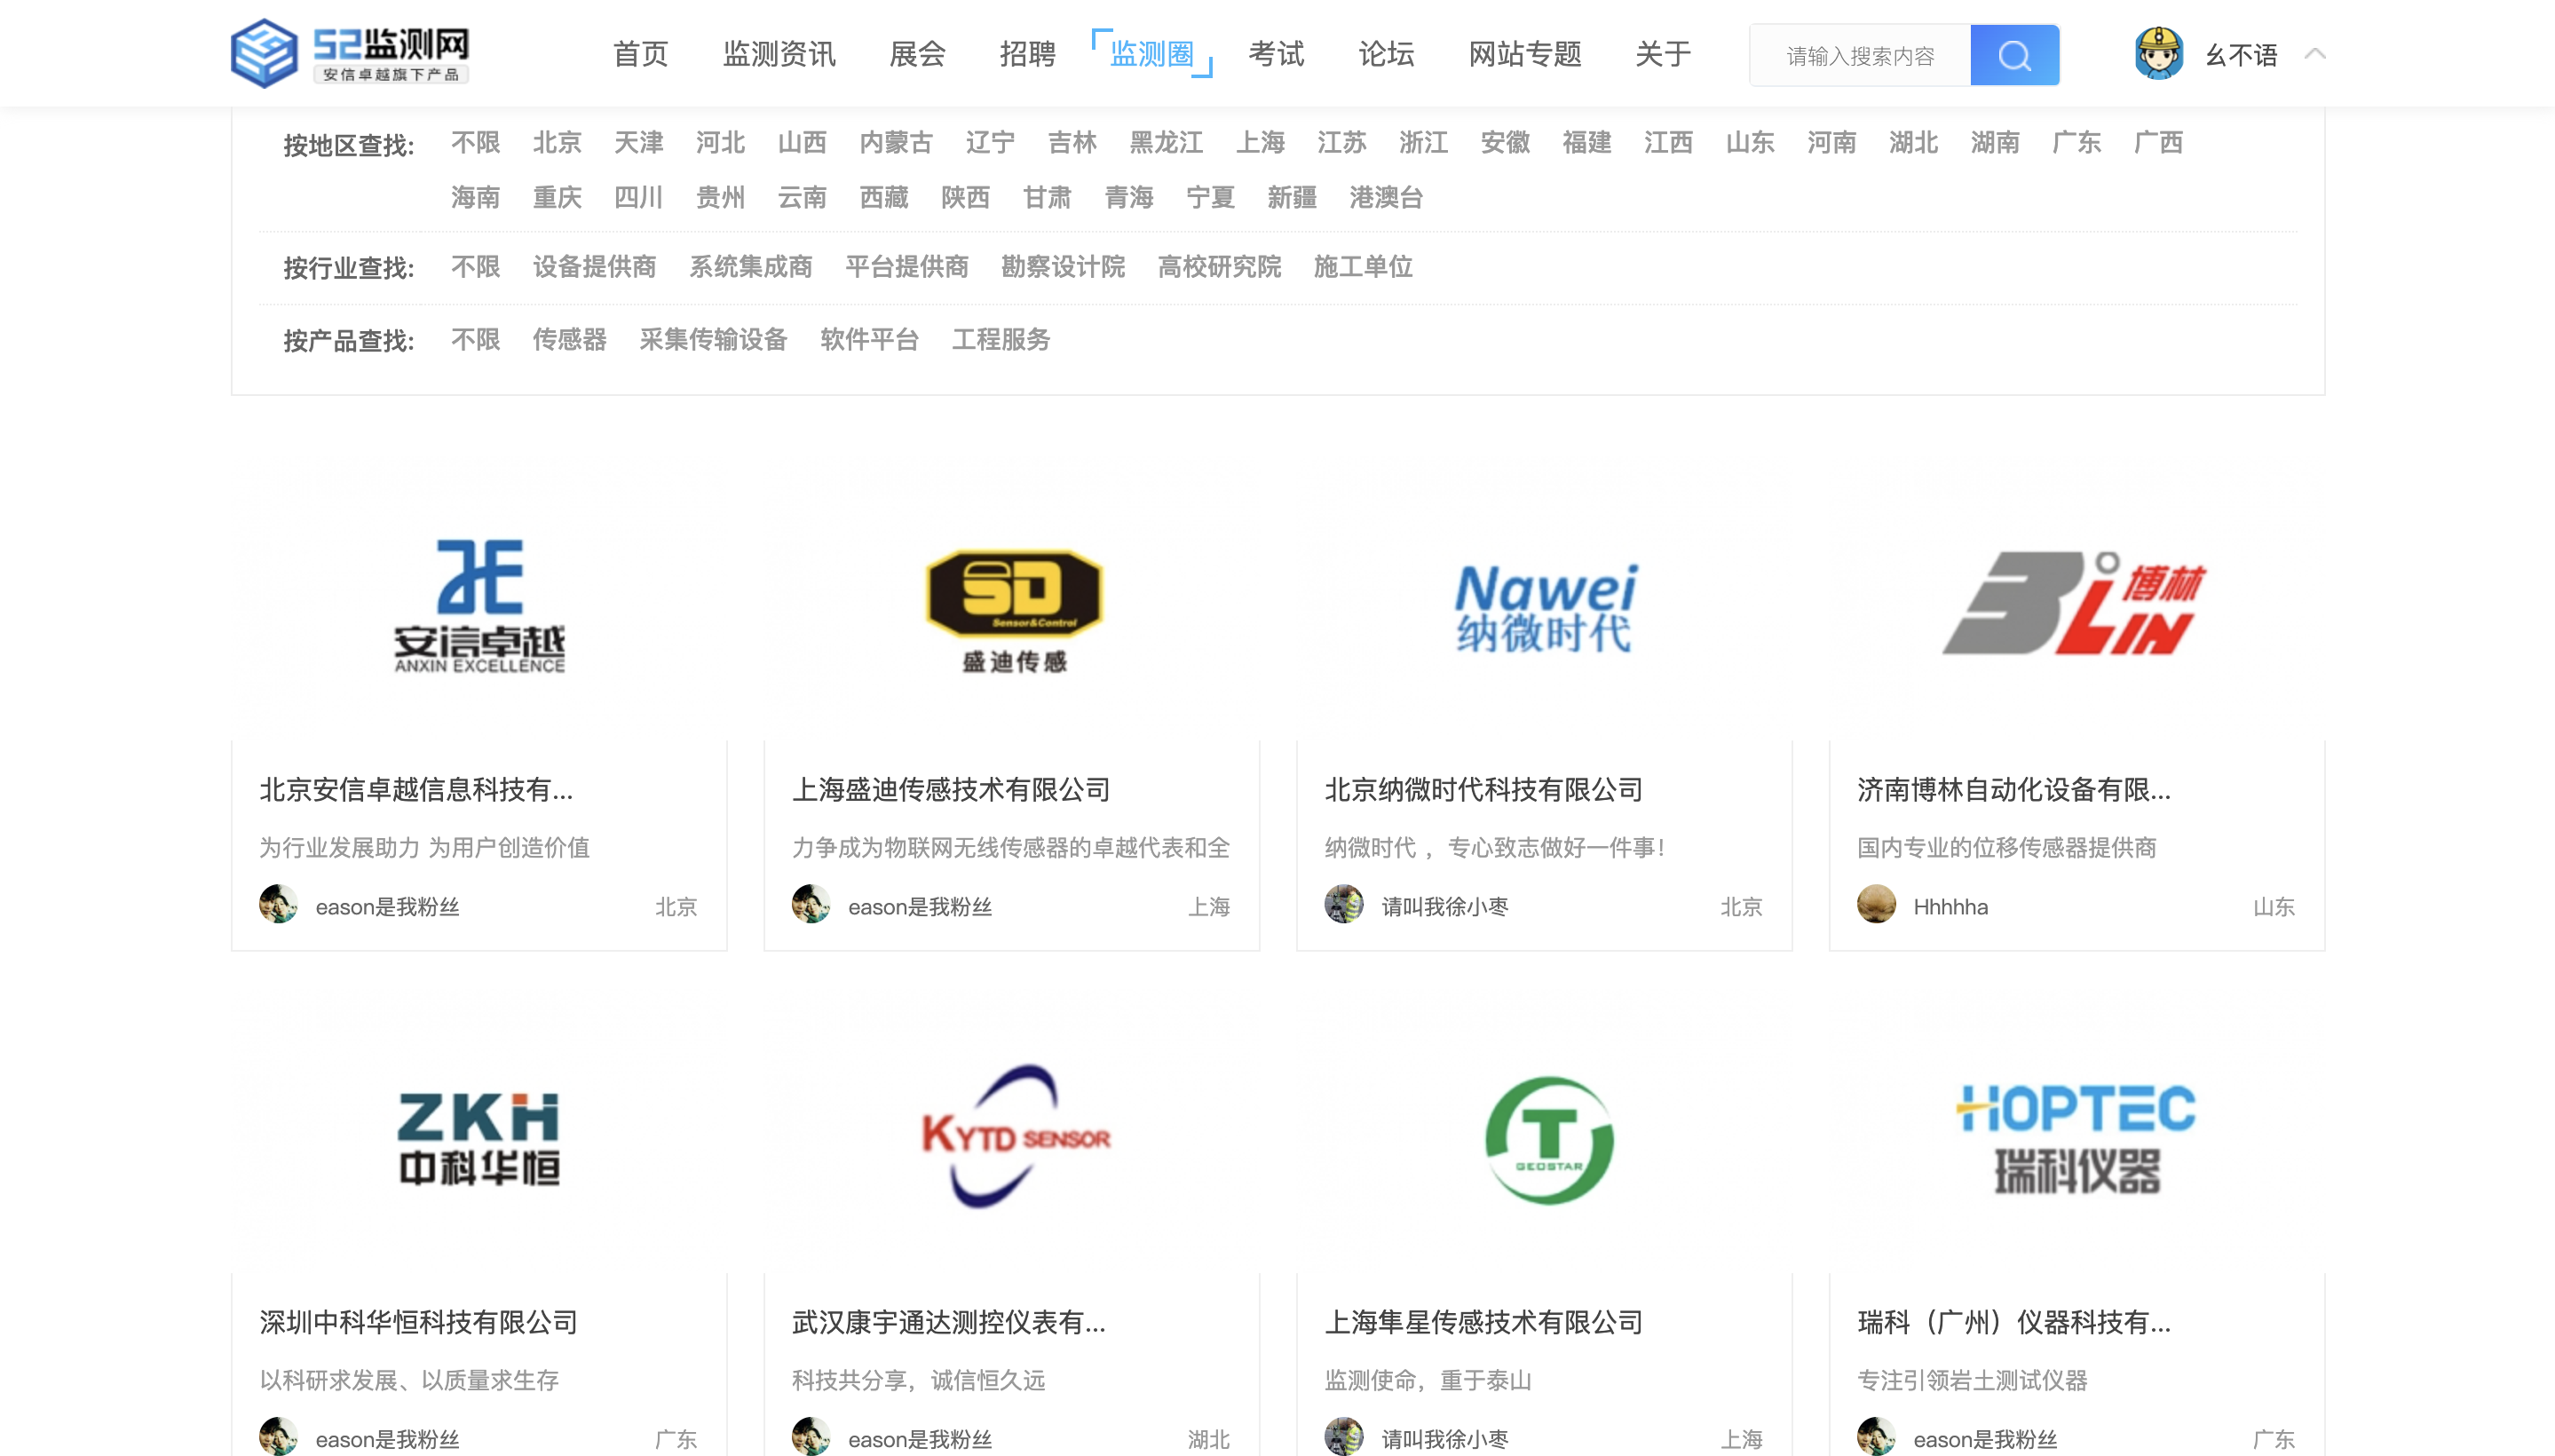Click eason是我粉丝 avatar on 北京安信卓越 card
This screenshot has height=1456, width=2555.
coord(278,905)
